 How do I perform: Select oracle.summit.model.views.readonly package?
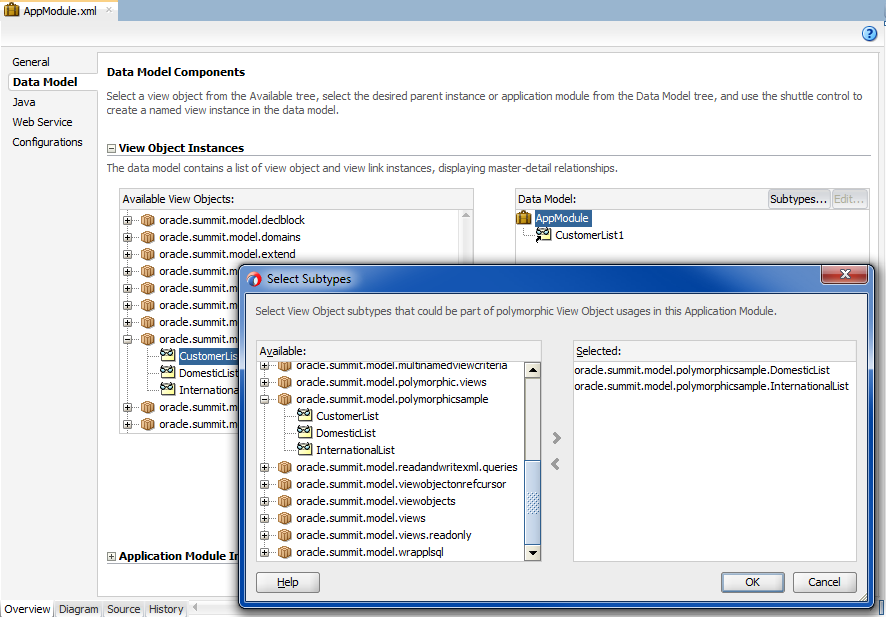click(383, 535)
